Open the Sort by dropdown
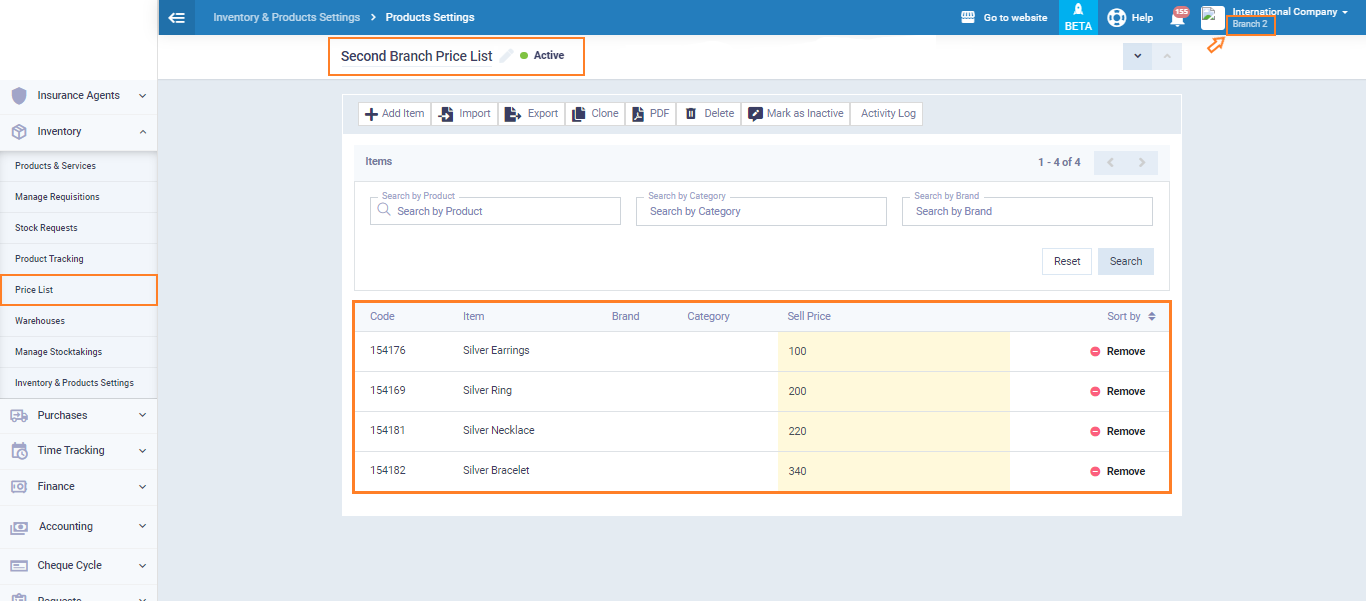 tap(1131, 316)
